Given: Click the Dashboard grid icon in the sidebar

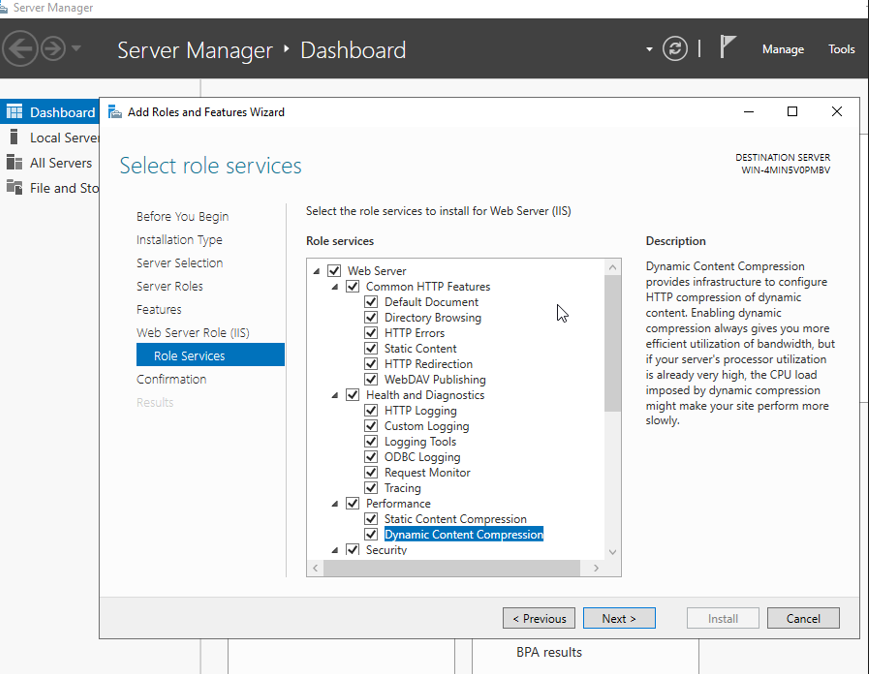Looking at the screenshot, I should coord(14,112).
